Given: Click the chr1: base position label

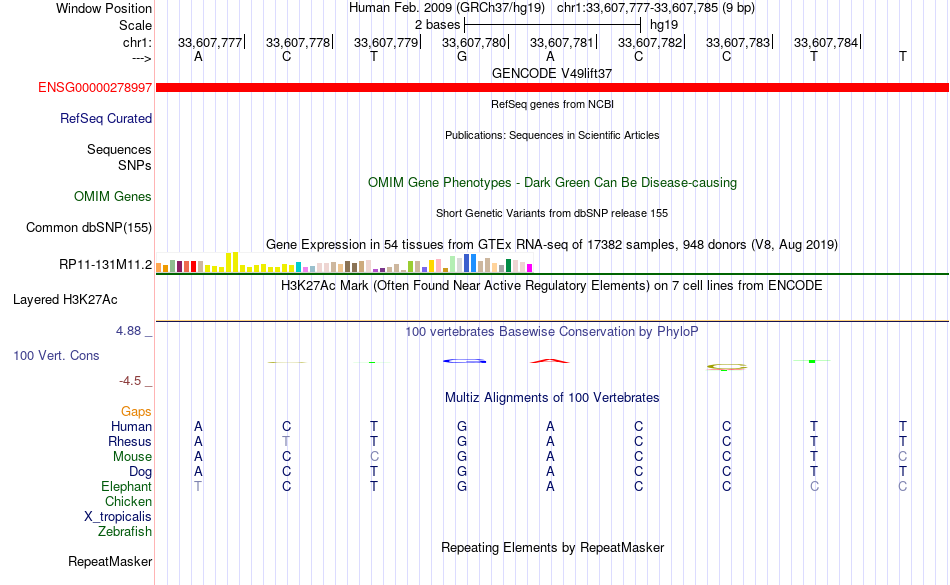Looking at the screenshot, I should coord(137,42).
